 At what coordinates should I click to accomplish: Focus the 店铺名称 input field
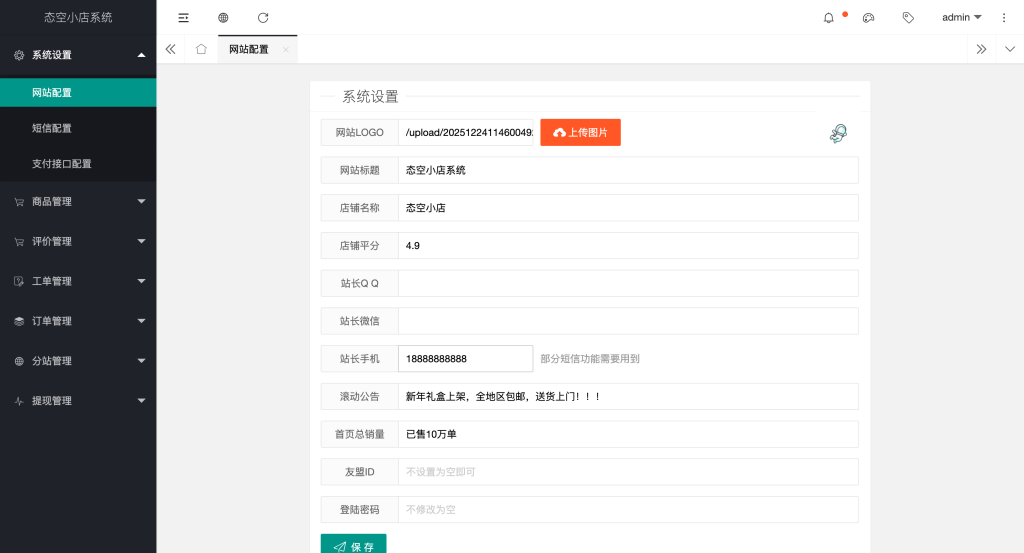[x=628, y=208]
